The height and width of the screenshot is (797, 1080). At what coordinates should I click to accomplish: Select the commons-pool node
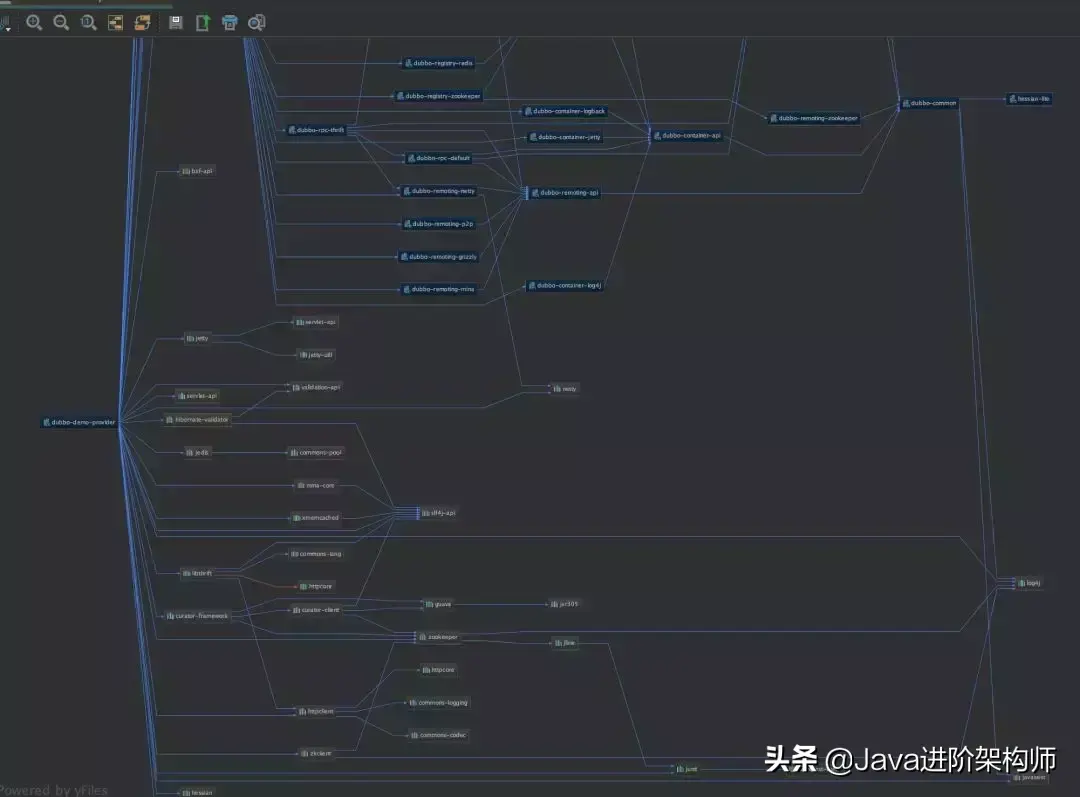[x=316, y=453]
